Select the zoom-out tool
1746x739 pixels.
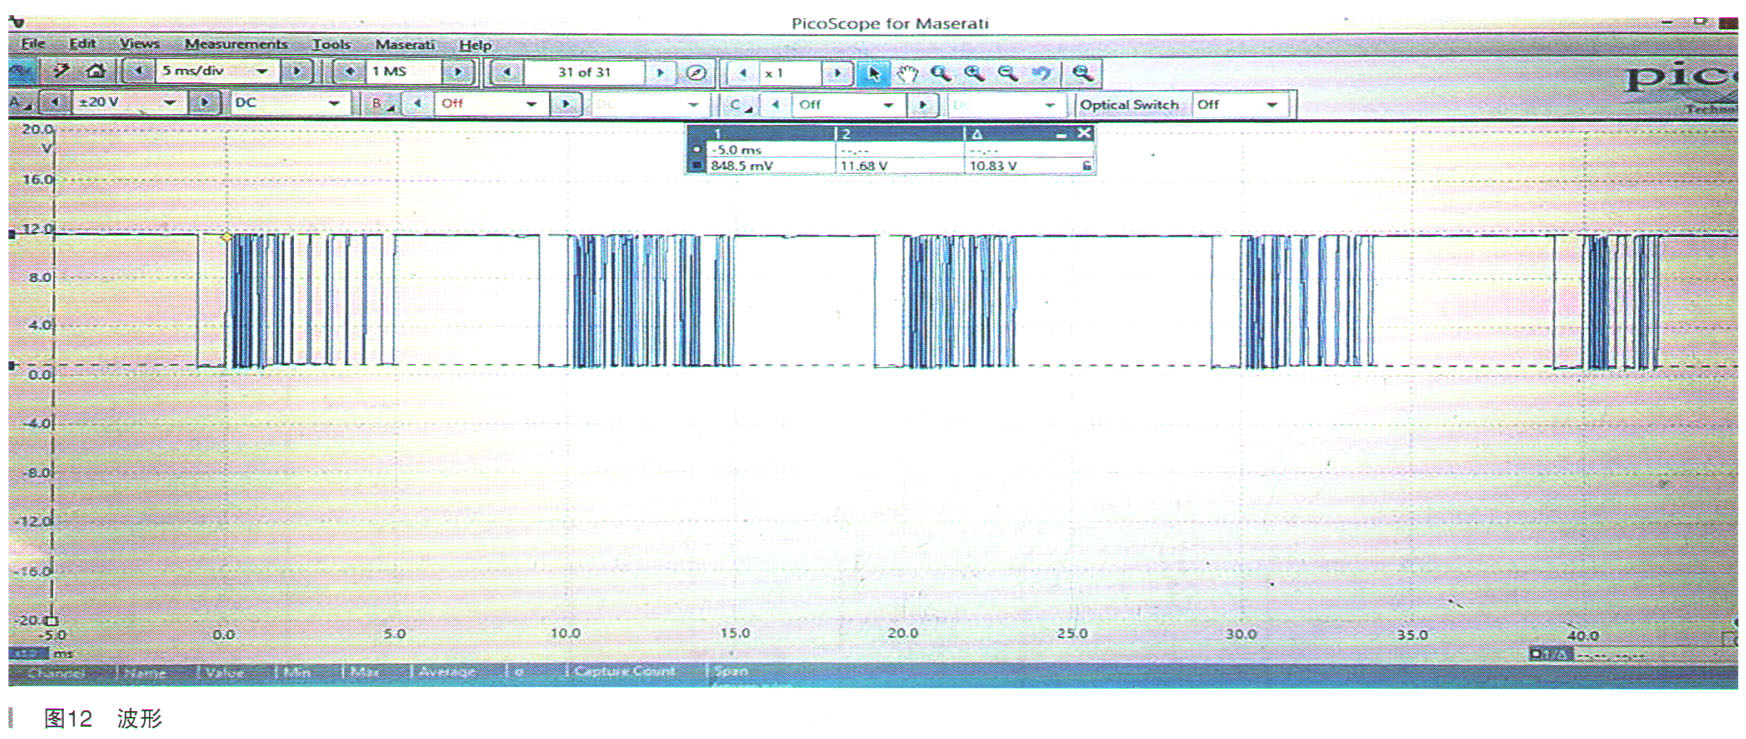(1008, 73)
